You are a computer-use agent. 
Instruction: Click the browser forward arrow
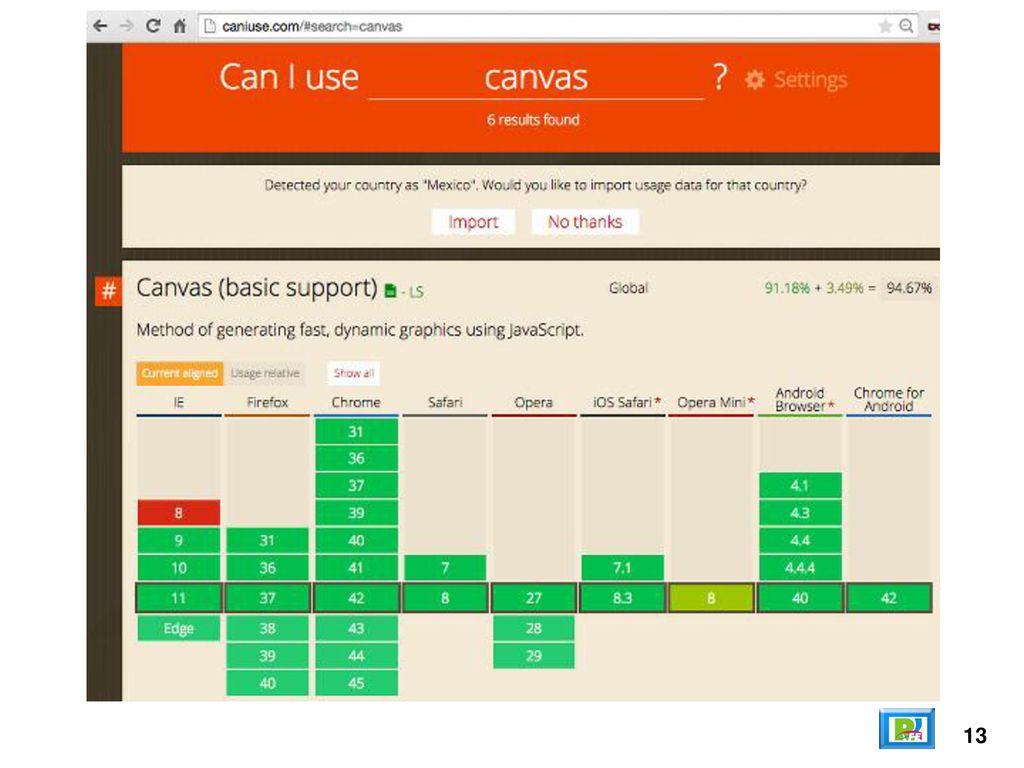pyautogui.click(x=127, y=26)
